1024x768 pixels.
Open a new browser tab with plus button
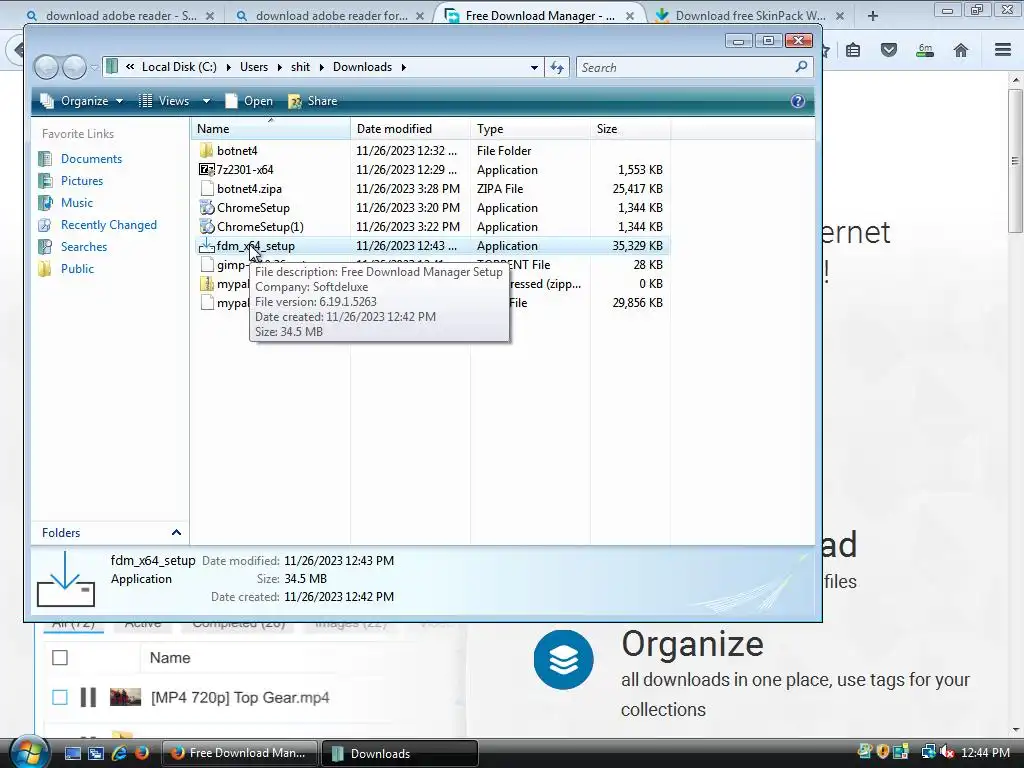pyautogui.click(x=872, y=16)
